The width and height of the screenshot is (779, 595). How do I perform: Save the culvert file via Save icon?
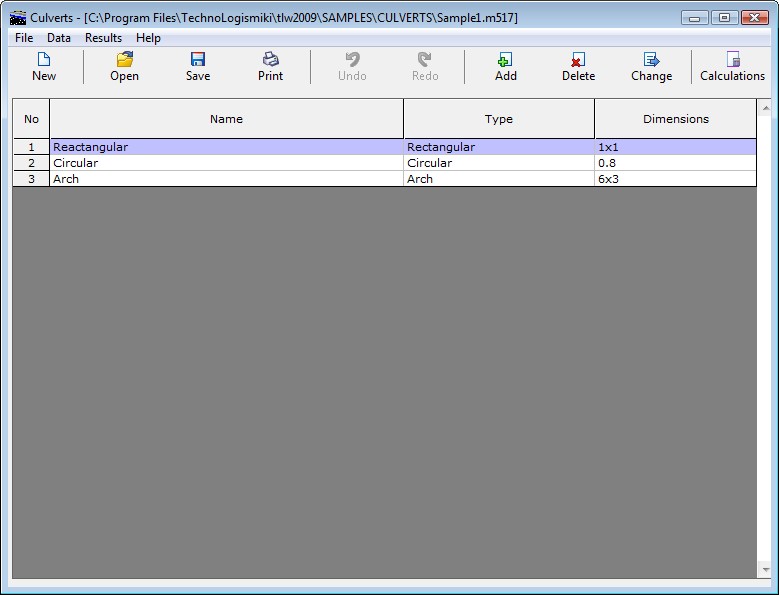198,66
